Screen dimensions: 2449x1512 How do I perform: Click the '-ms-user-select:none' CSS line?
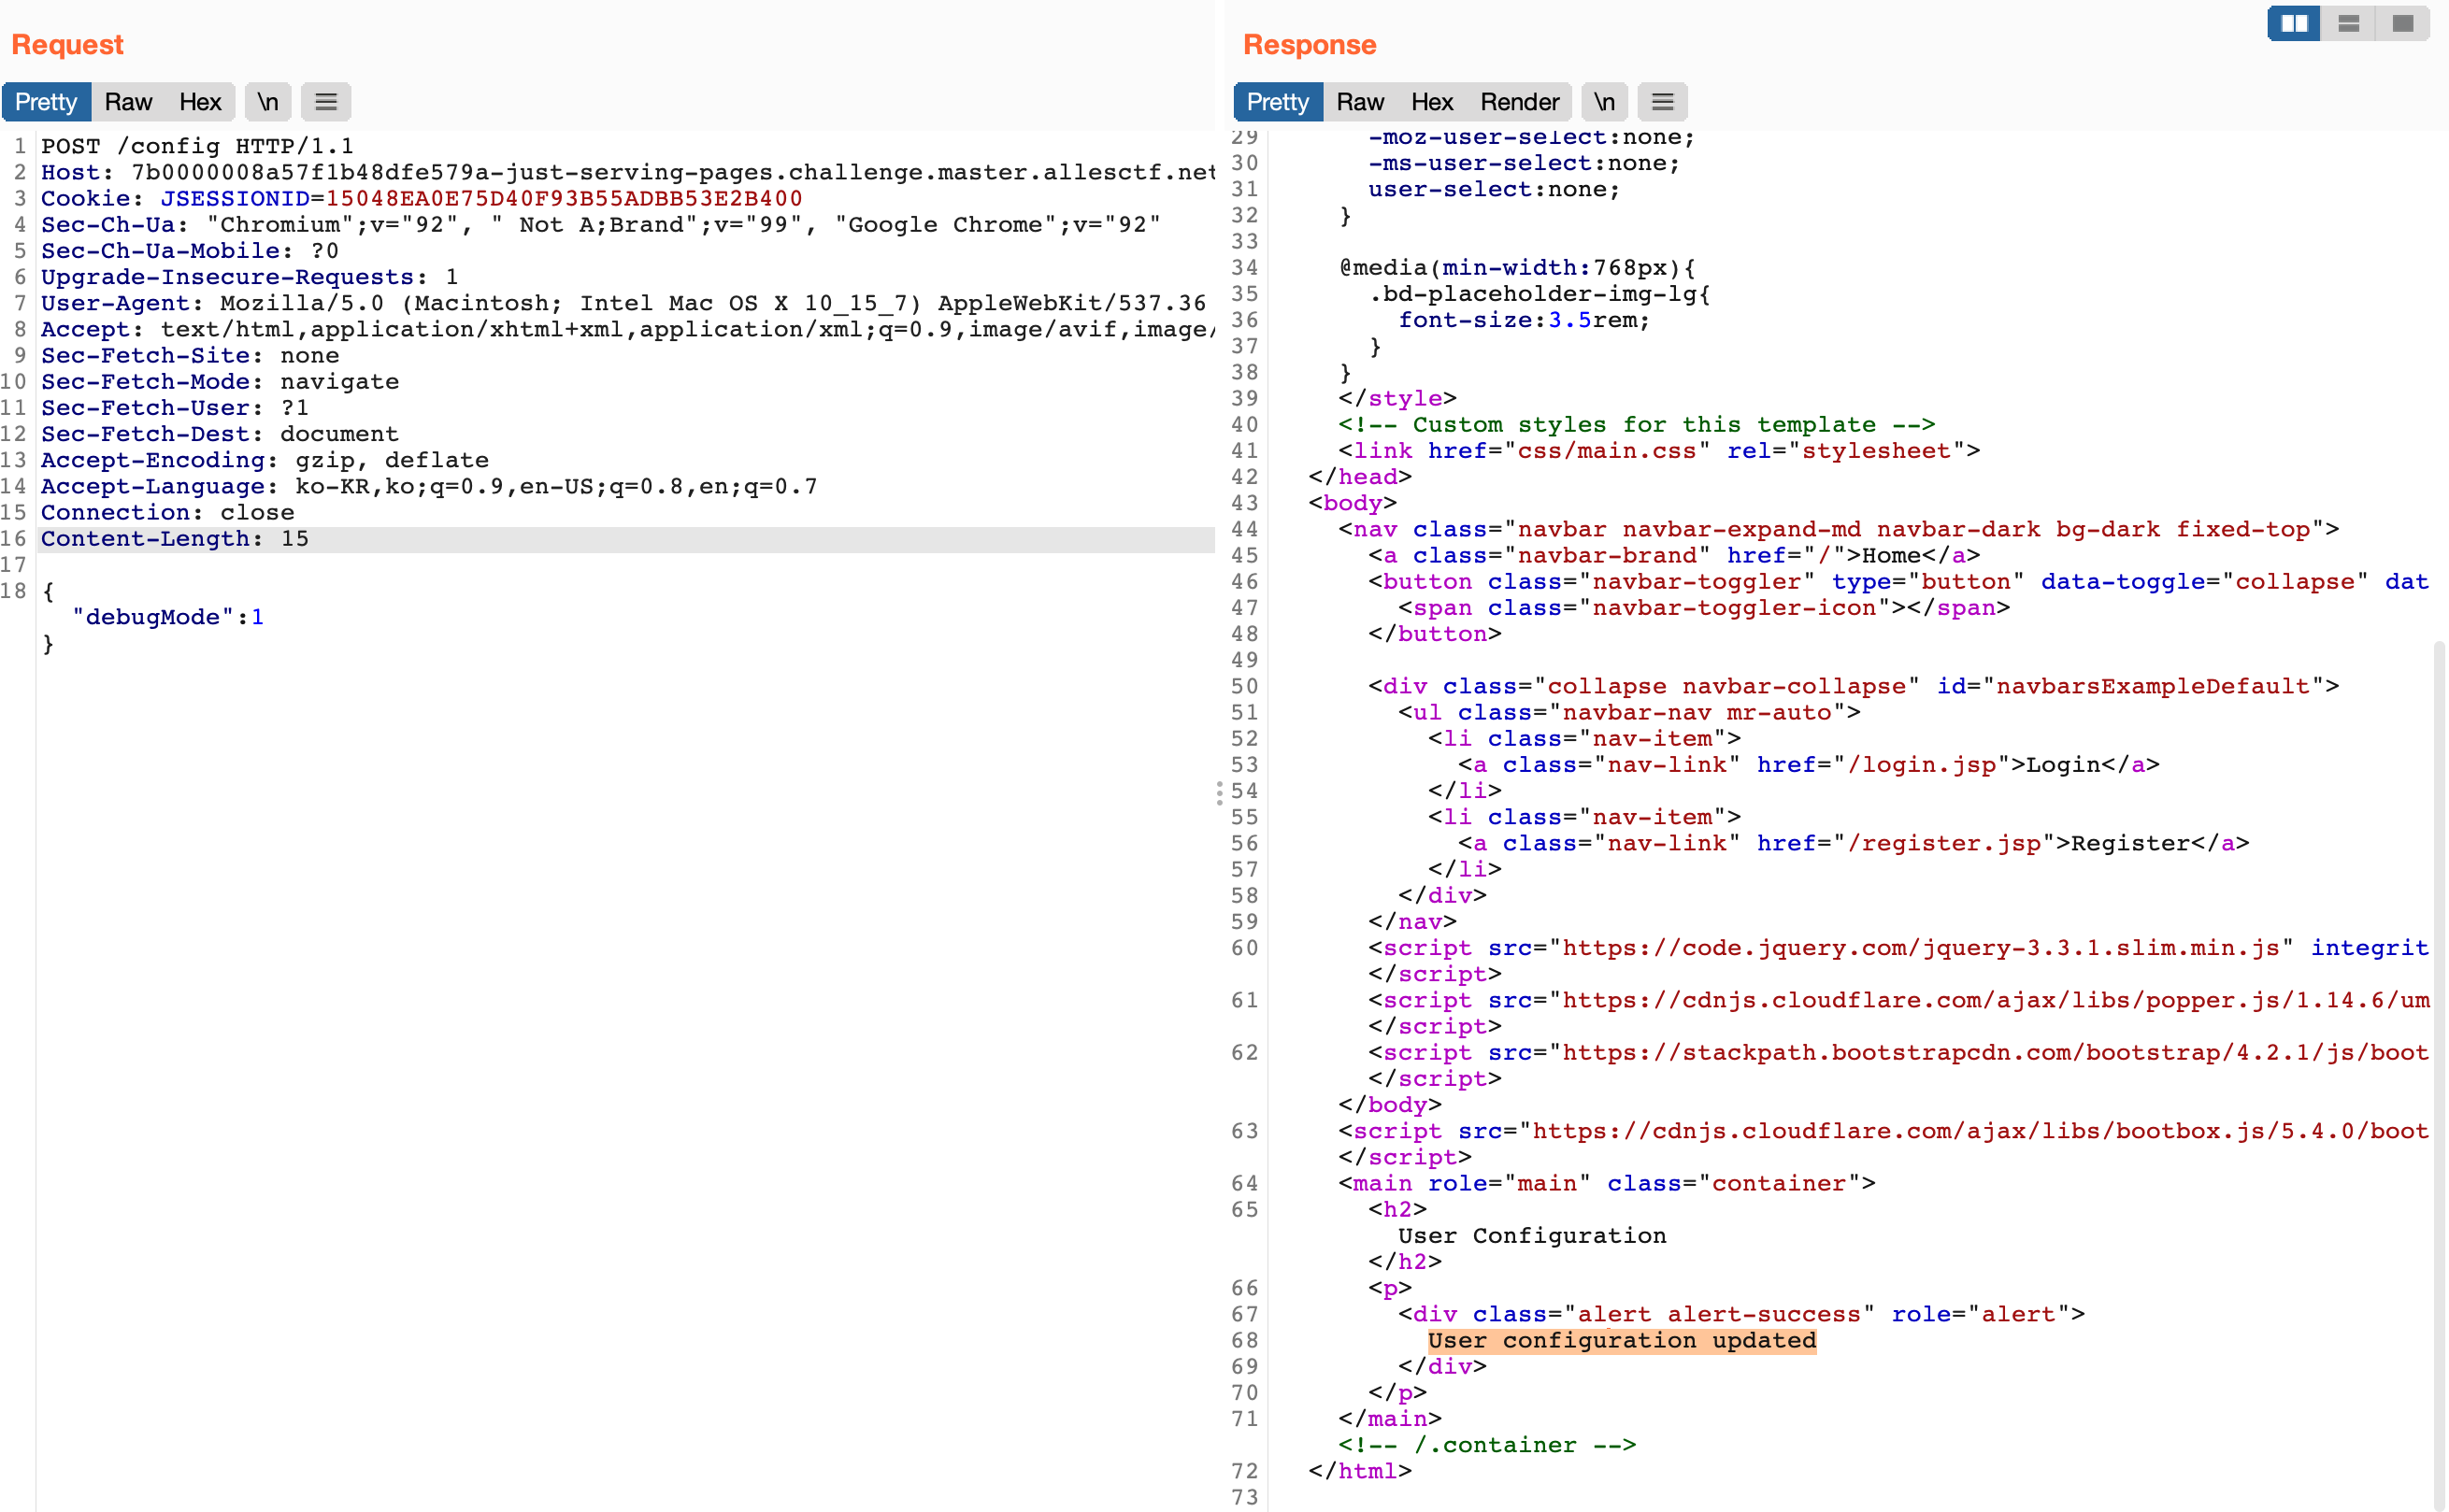coord(1524,163)
